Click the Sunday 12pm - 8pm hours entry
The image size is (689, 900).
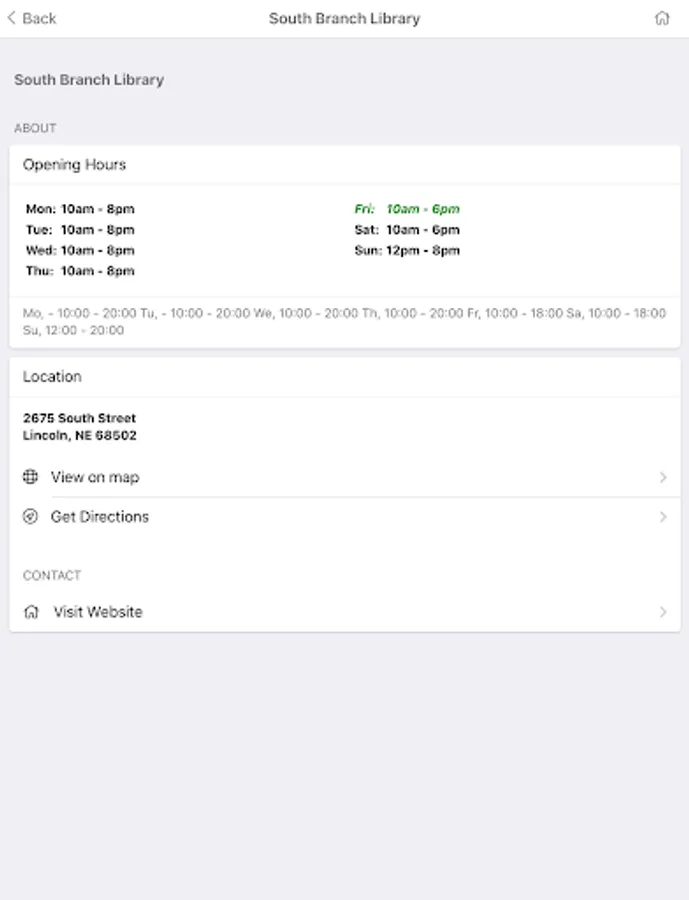pyautogui.click(x=407, y=251)
